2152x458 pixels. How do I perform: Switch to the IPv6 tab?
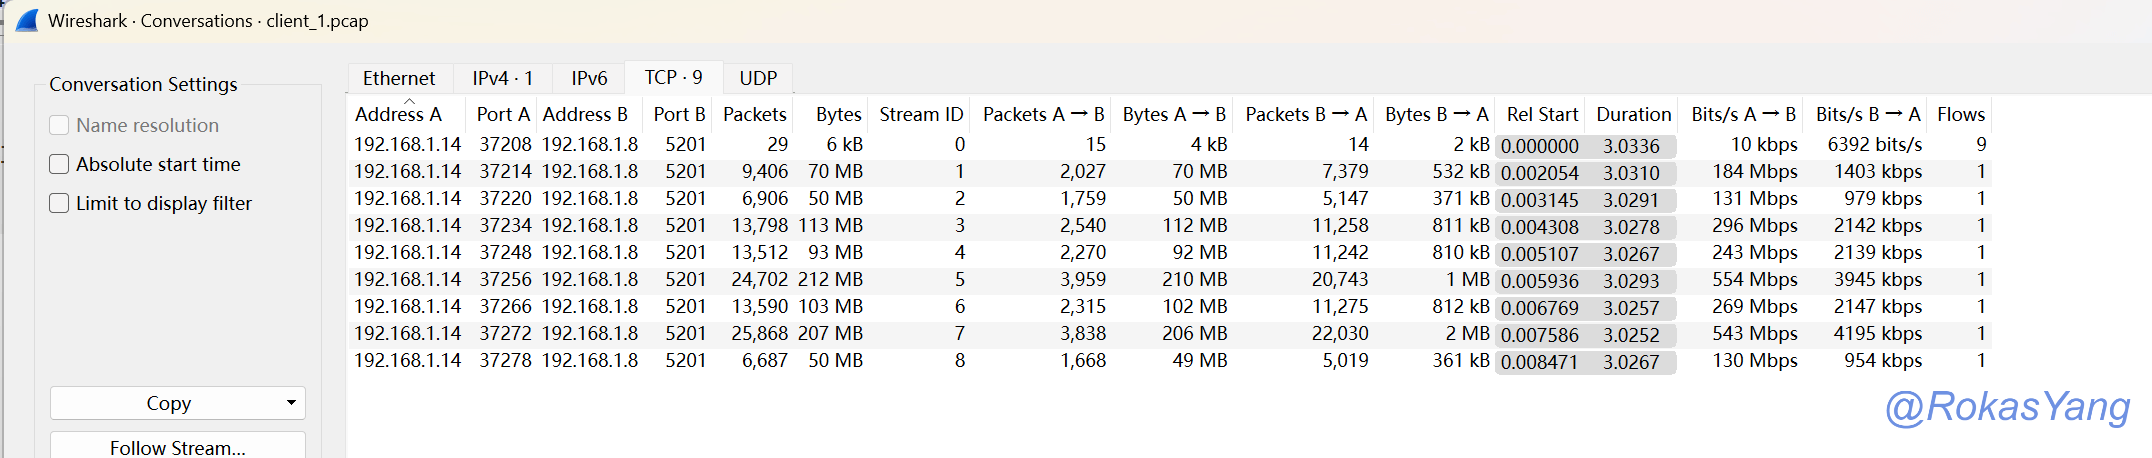589,78
